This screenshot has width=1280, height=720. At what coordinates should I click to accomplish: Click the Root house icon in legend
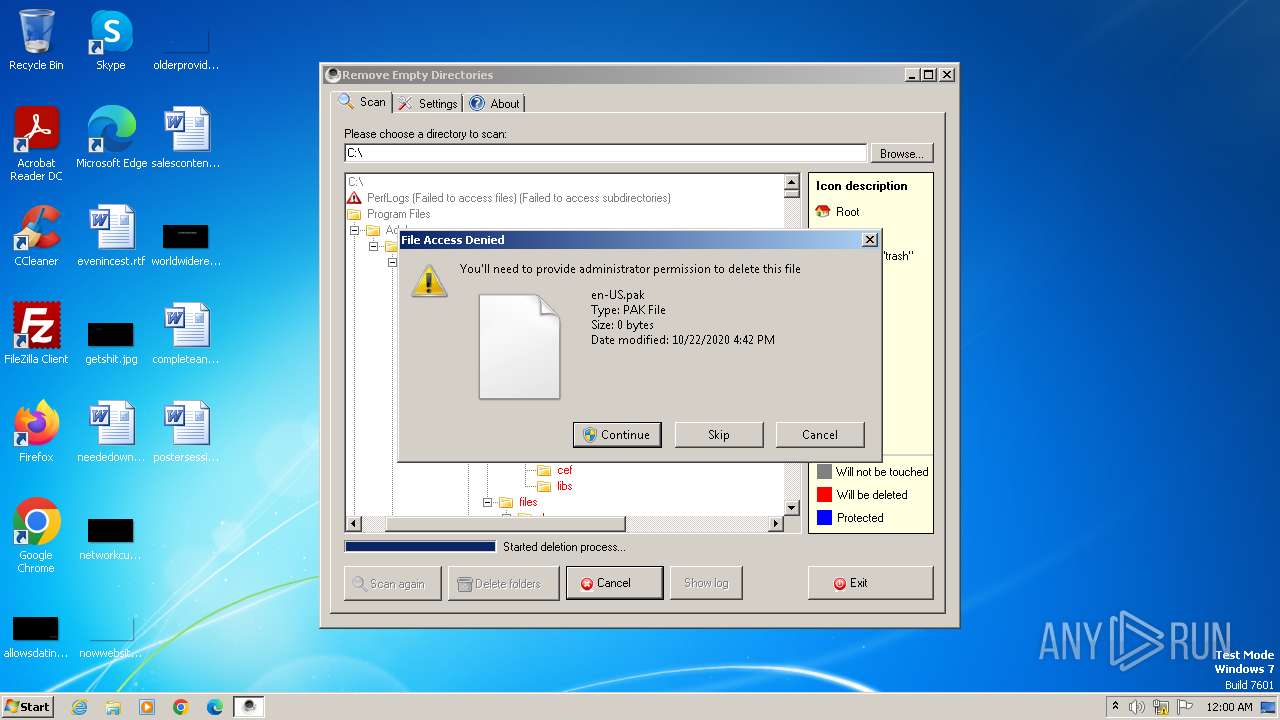tap(823, 211)
